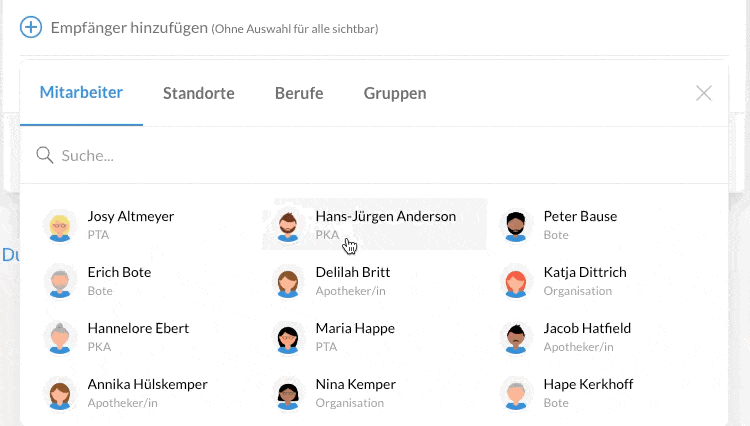Viewport: 750px width, 426px height.
Task: Switch to the Standorte tab
Action: 199,93
